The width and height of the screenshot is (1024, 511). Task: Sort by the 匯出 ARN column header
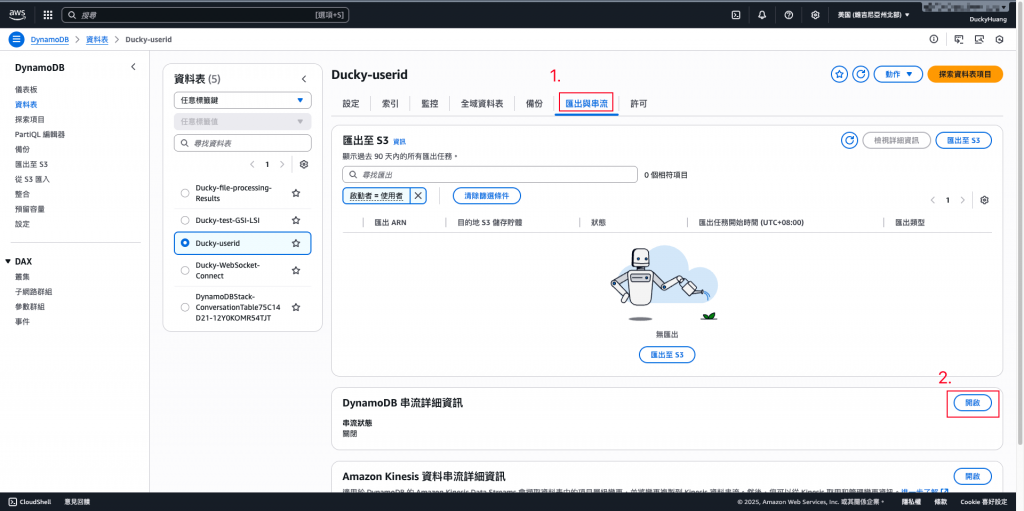point(391,222)
